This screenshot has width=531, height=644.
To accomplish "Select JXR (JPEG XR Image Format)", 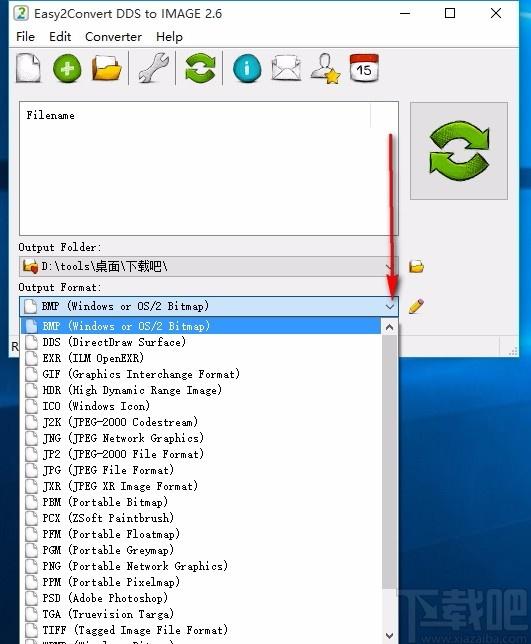I will pos(201,486).
